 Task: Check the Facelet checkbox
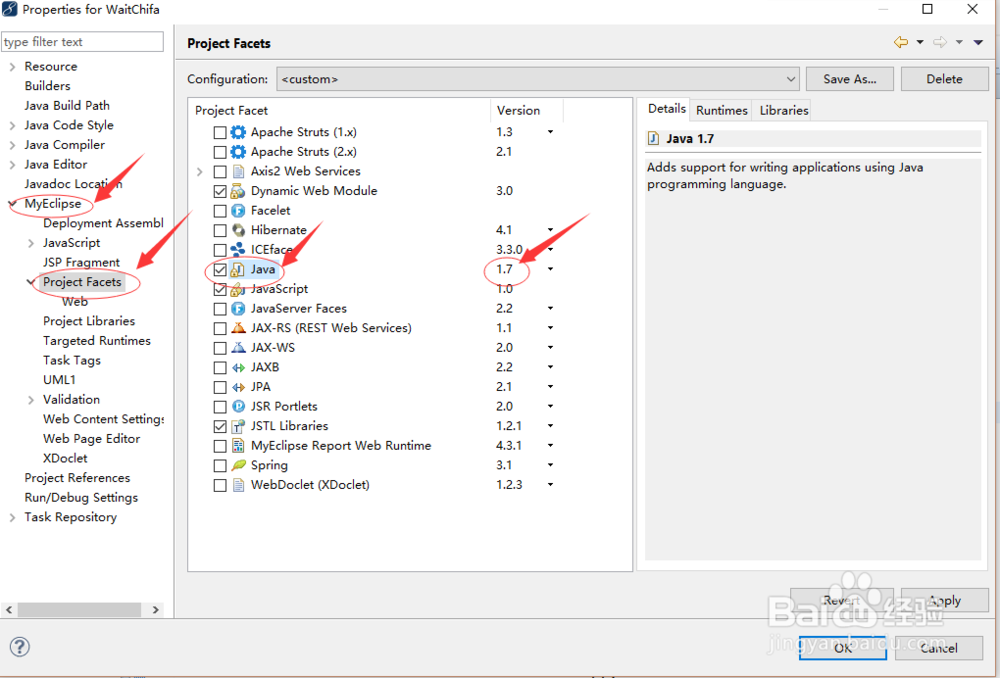click(x=220, y=210)
